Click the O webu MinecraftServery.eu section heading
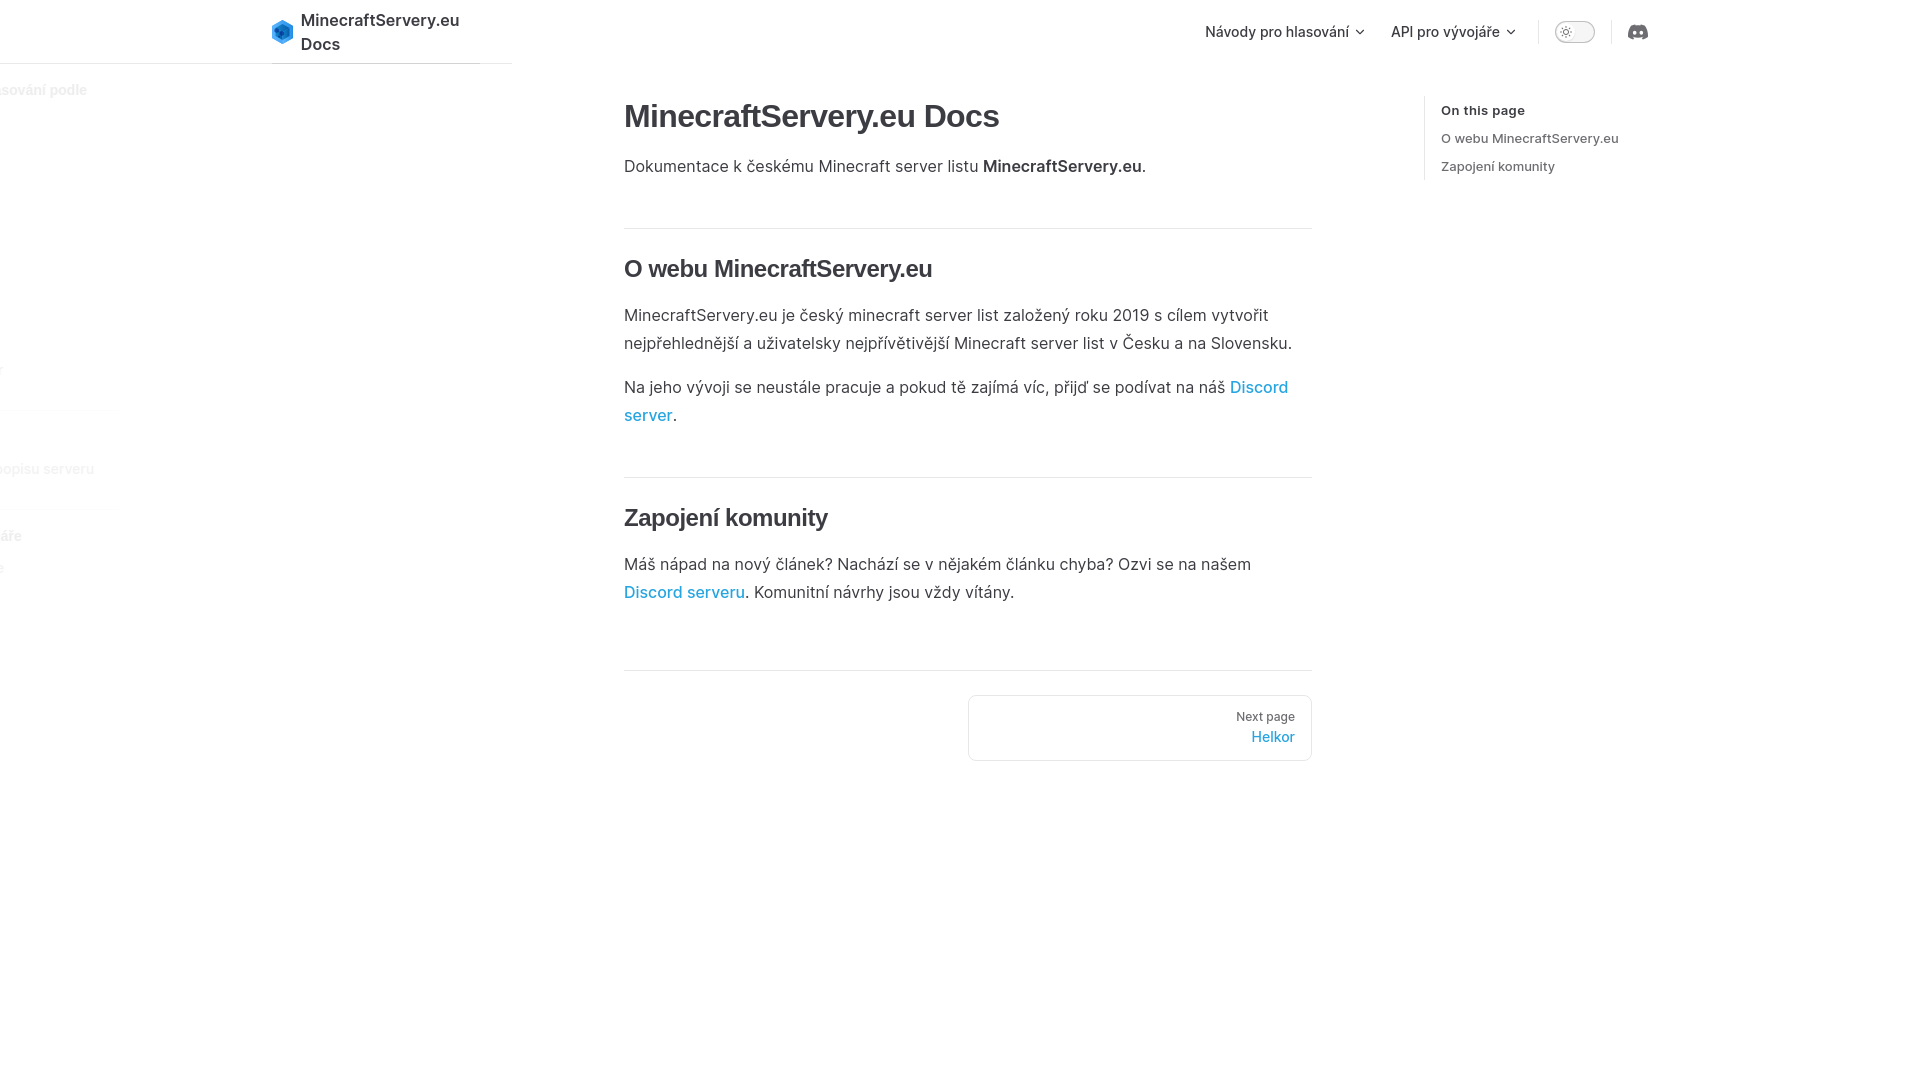 [x=778, y=269]
